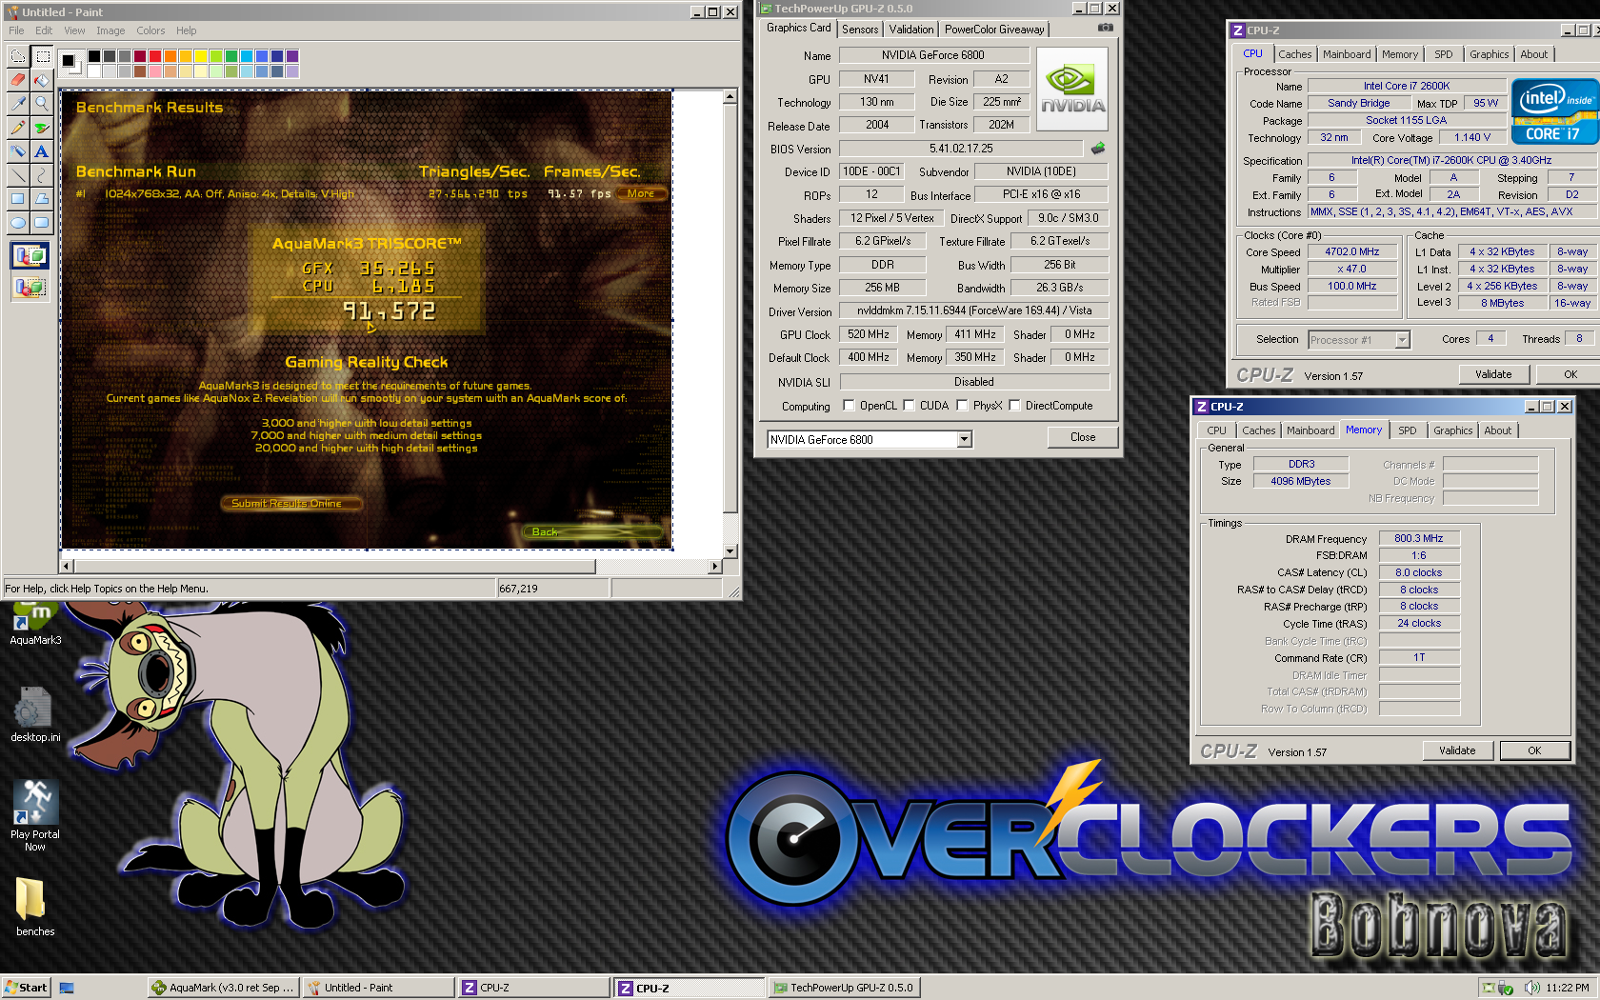Select the red color swatch in Paint palette

coord(155,56)
